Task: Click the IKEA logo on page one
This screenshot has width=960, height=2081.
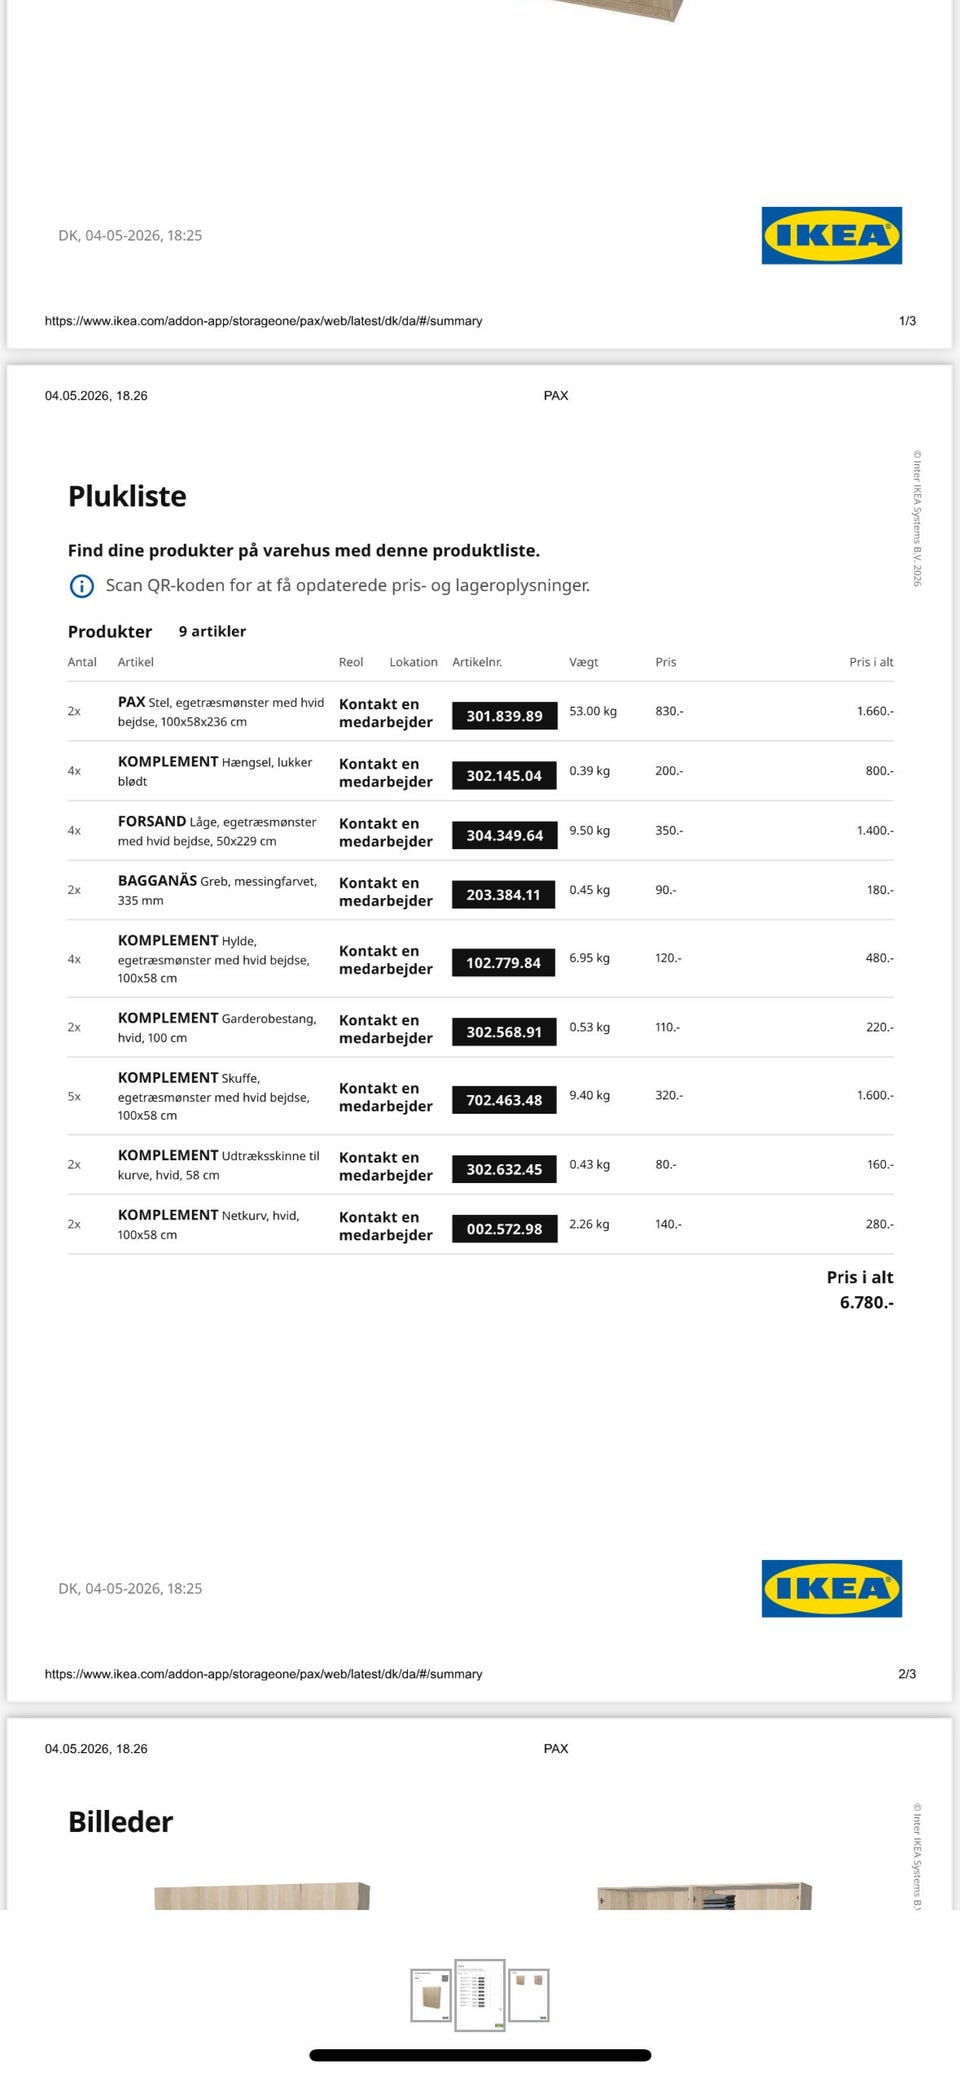Action: (x=831, y=235)
